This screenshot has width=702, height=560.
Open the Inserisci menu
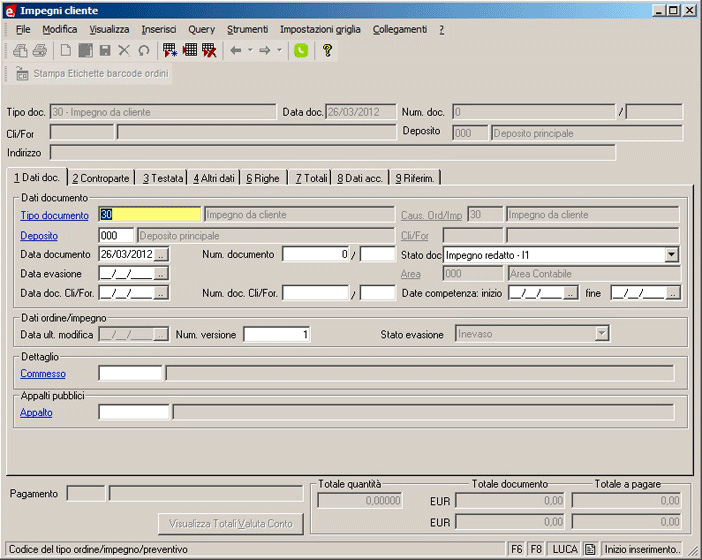(159, 30)
